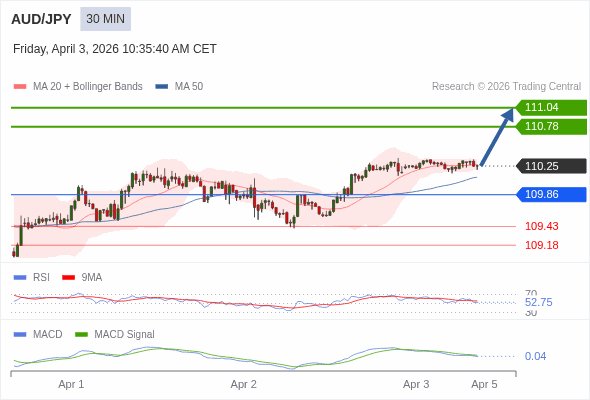The image size is (590, 400).
Task: Click the 'MA 50' legend label
Action: coord(189,87)
